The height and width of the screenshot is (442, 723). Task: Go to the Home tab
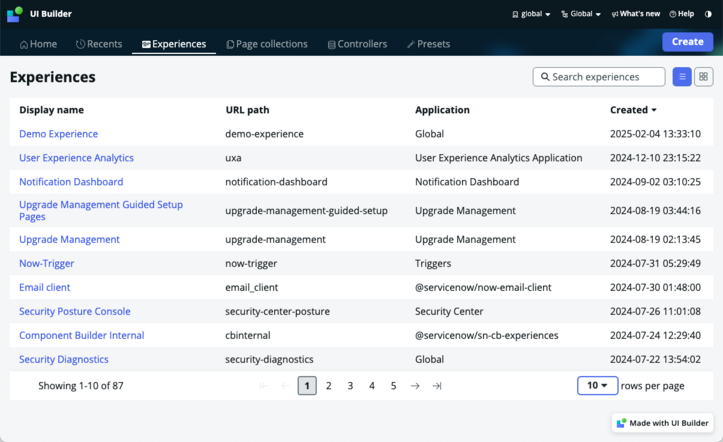point(38,44)
